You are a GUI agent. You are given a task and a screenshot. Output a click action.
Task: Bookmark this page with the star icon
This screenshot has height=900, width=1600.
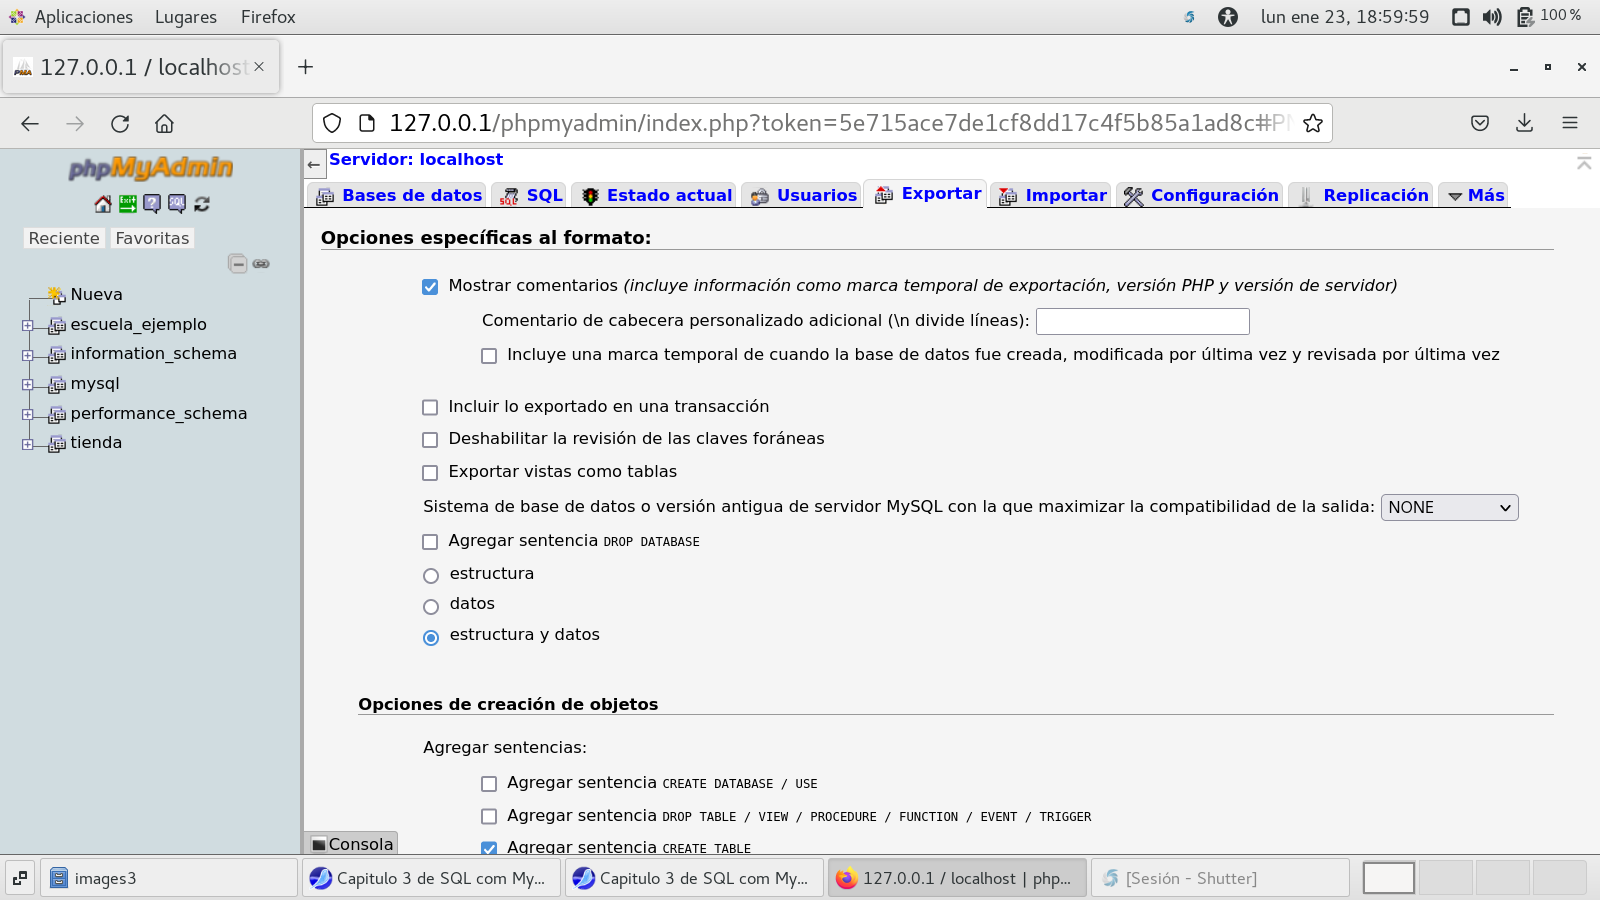point(1313,123)
